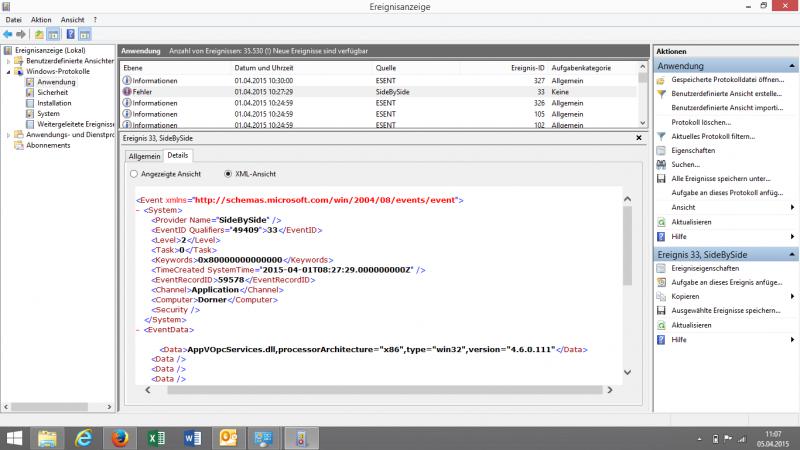Image resolution: width=800 pixels, height=450 pixels.
Task: Click the Aufgabe an dieses Ereignis icon
Action: point(661,282)
